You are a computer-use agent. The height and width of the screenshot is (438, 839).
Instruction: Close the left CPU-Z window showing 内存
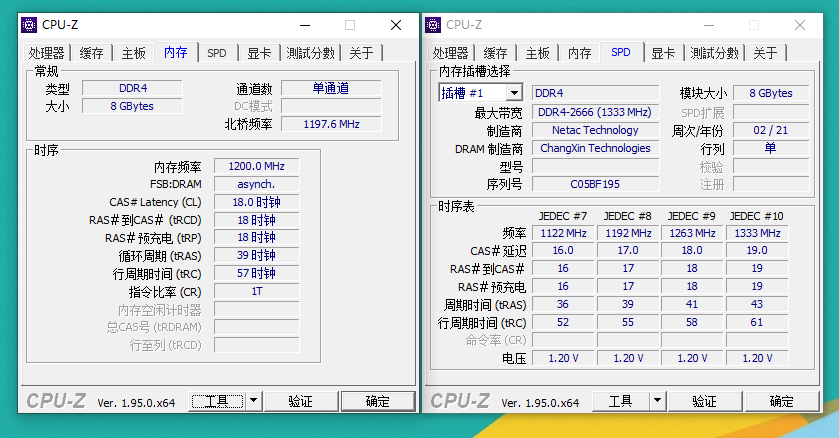pos(395,25)
